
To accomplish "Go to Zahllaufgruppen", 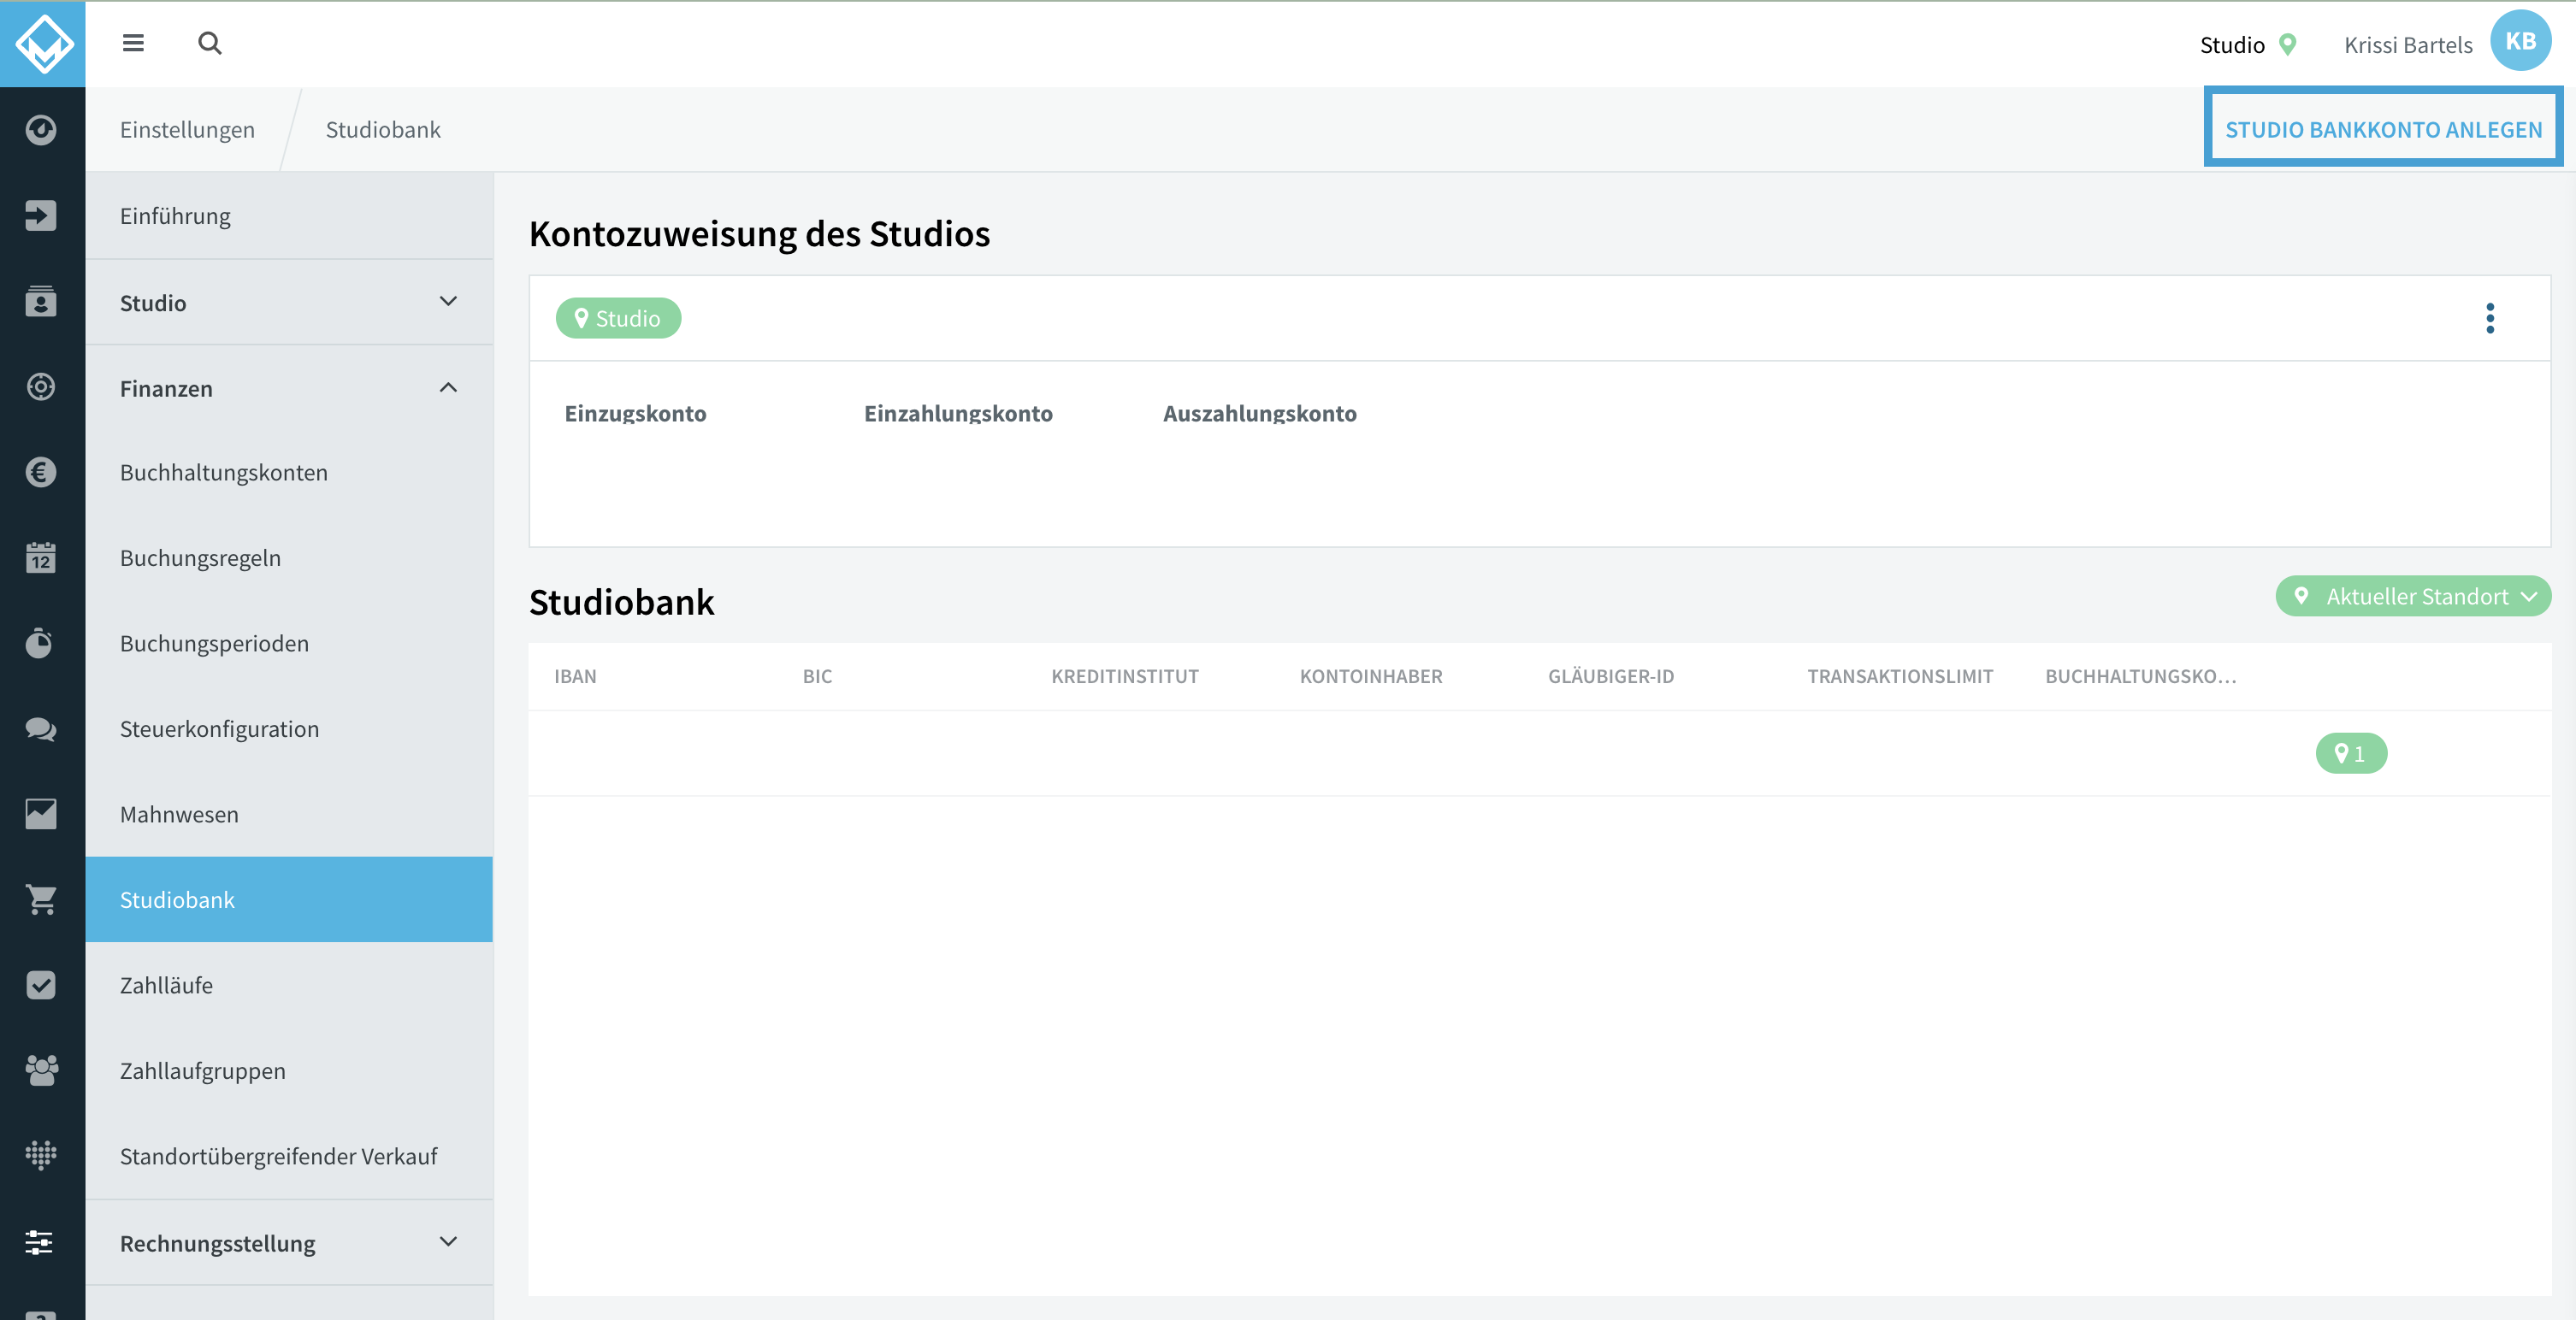I will coord(289,1071).
